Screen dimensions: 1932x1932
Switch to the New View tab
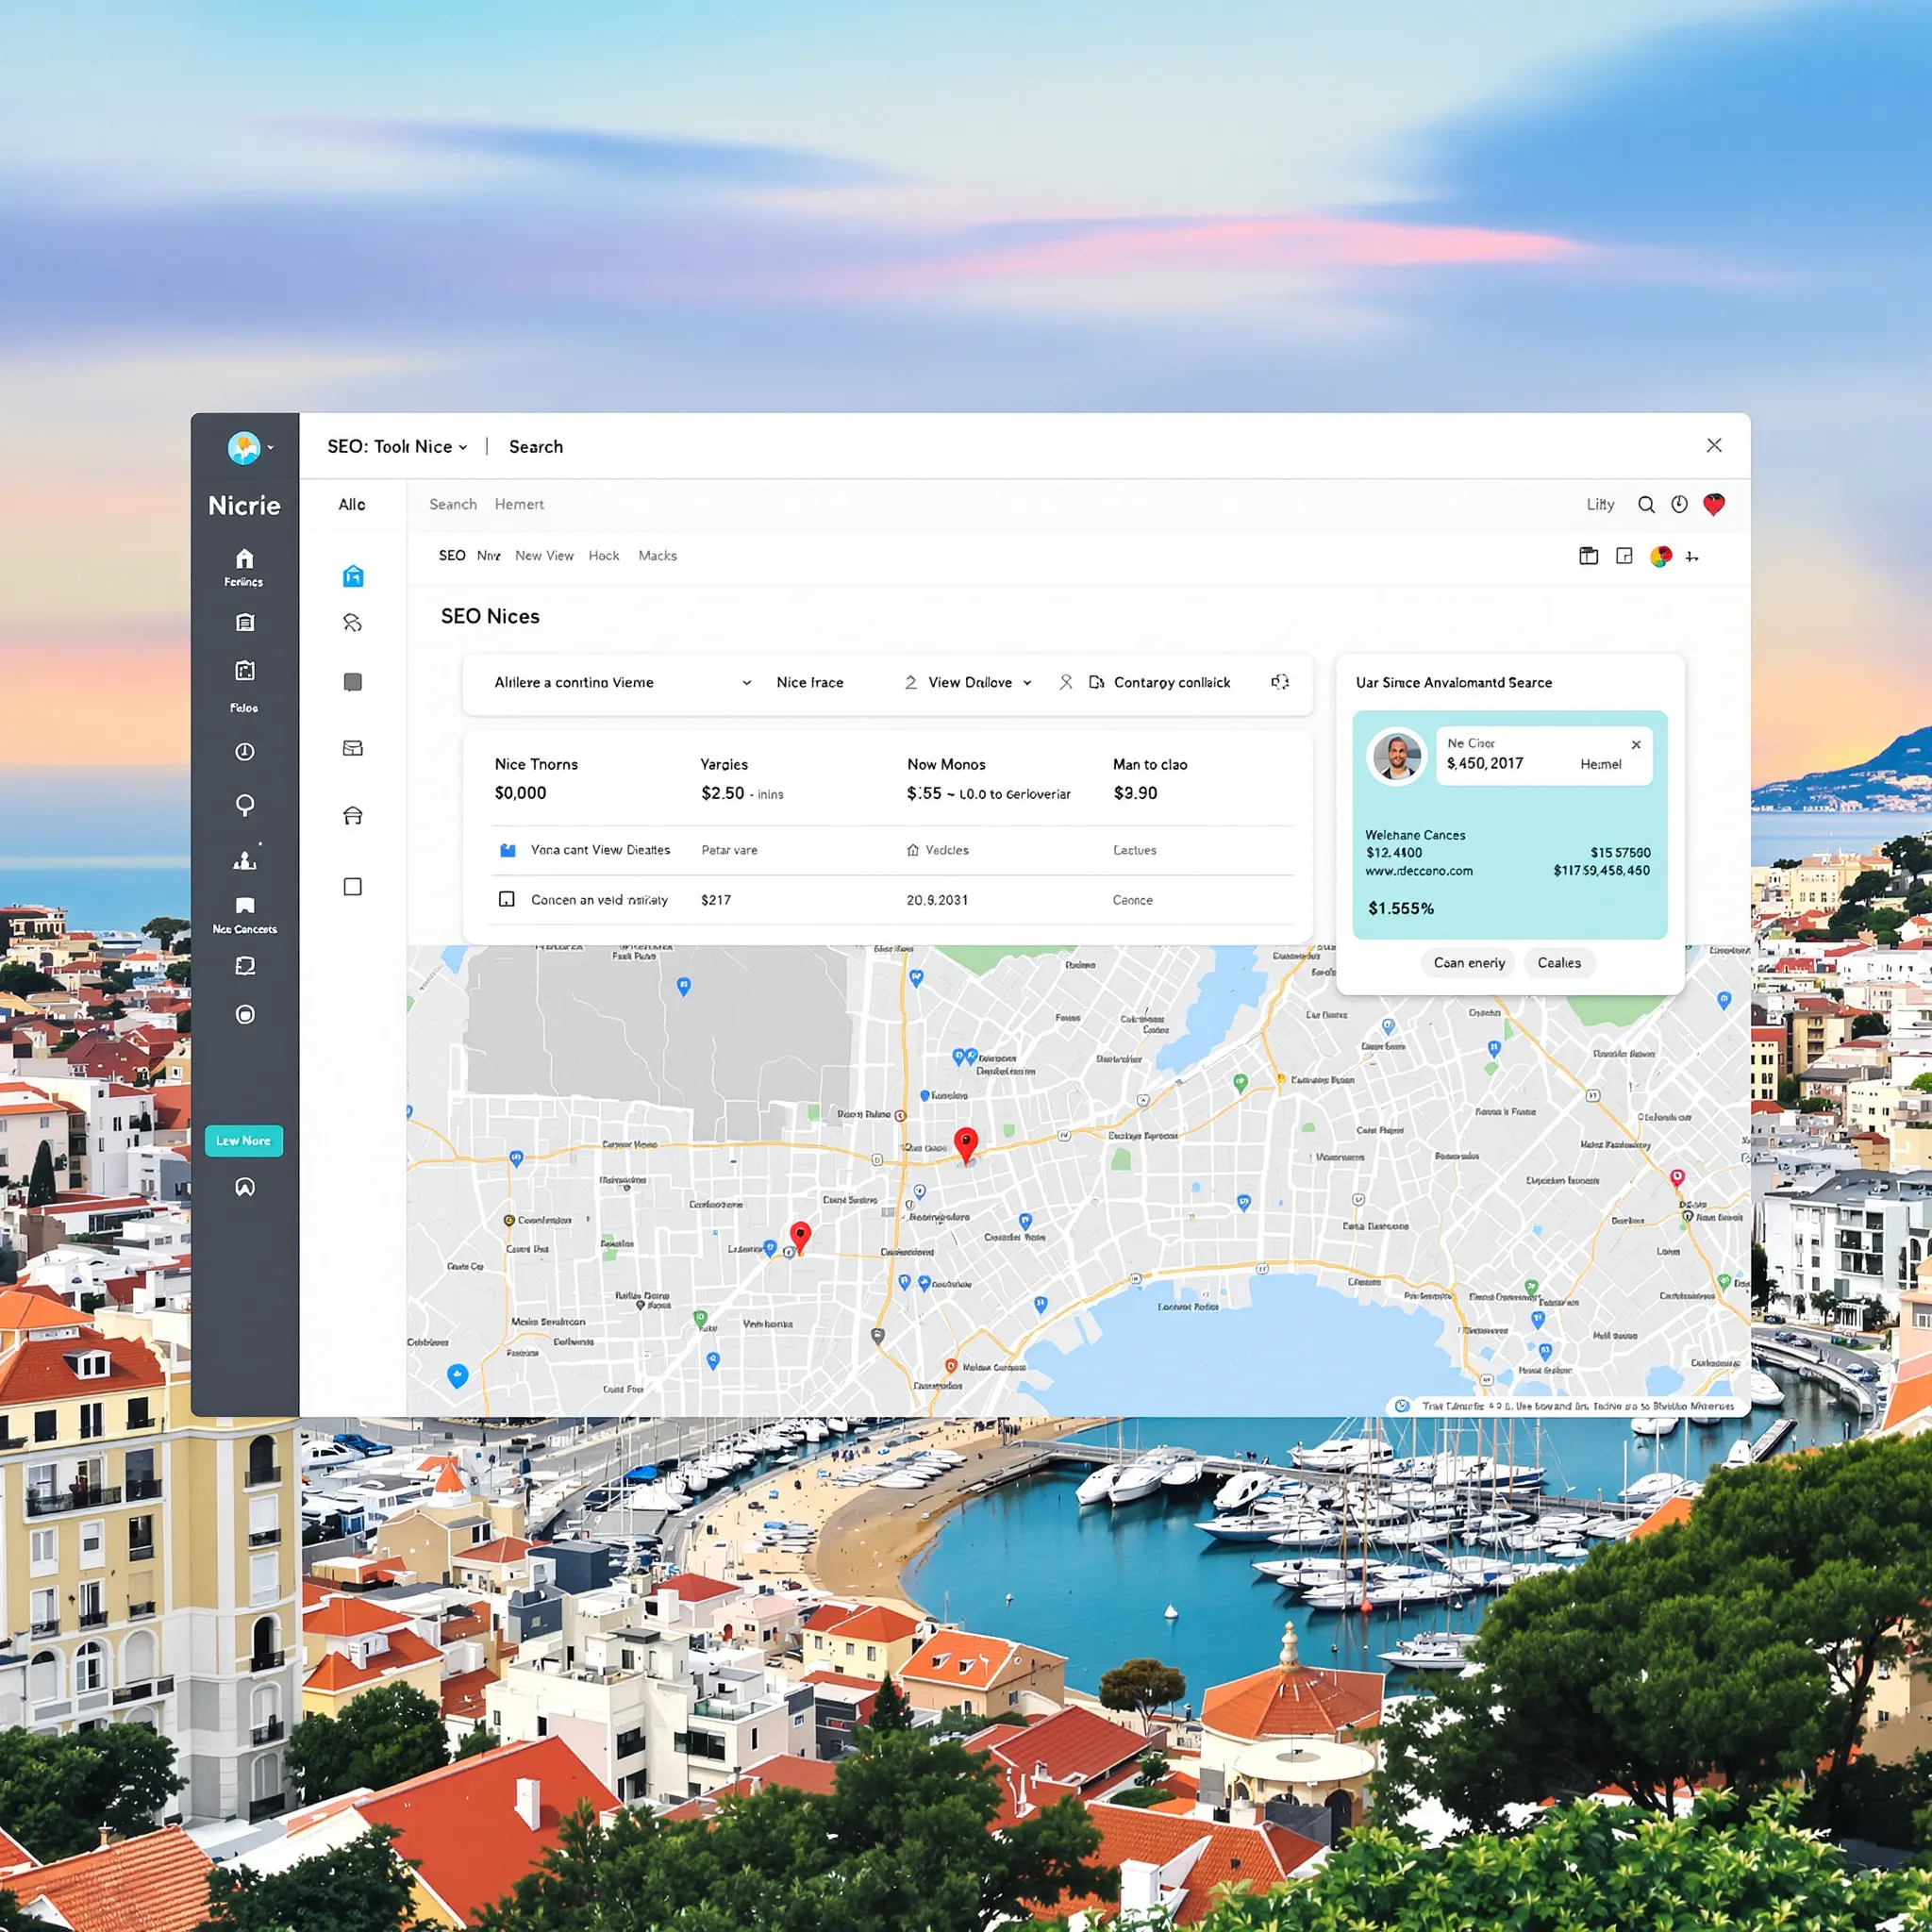point(544,556)
